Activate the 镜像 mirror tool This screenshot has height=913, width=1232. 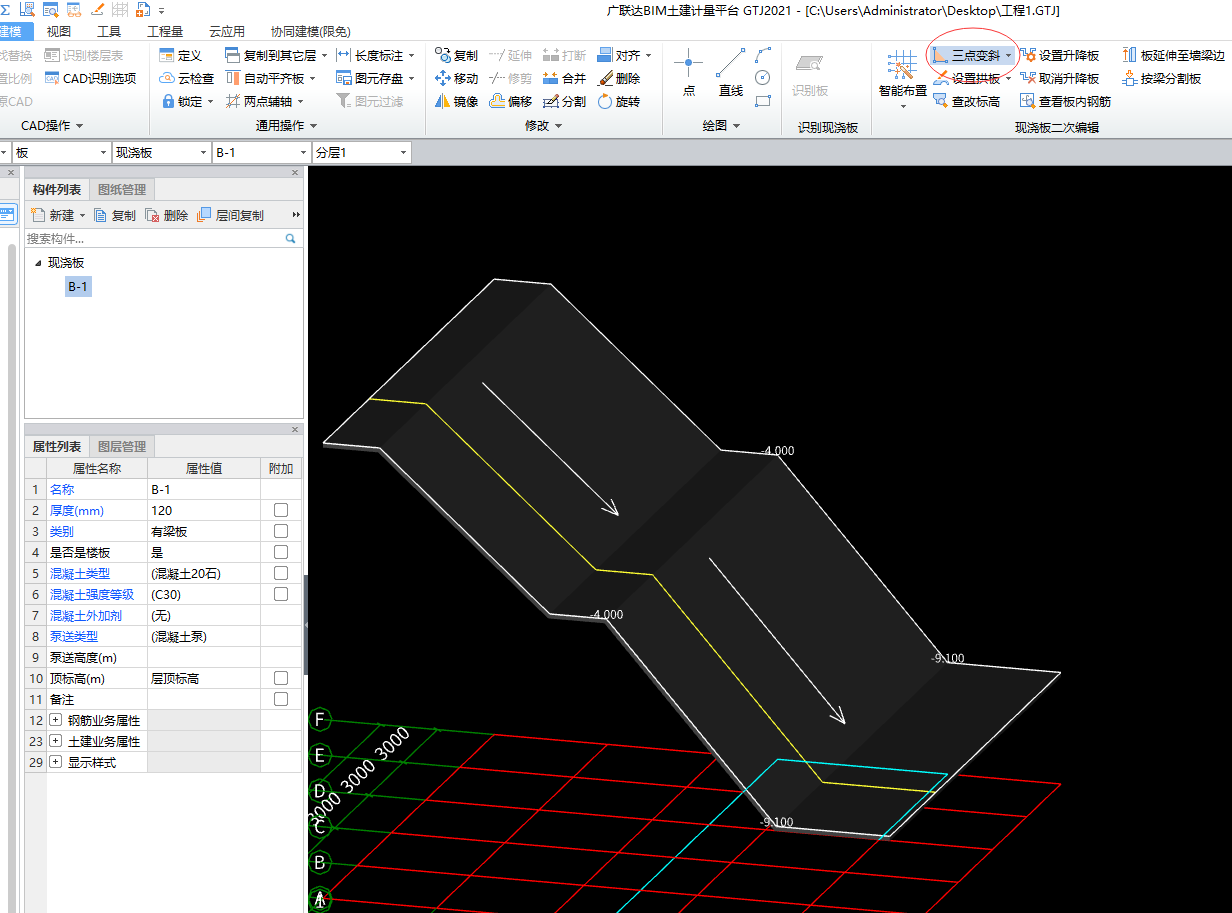[x=456, y=101]
